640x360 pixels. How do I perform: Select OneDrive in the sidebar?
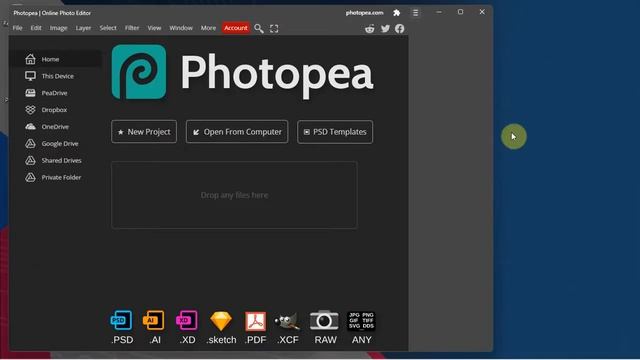[56, 127]
